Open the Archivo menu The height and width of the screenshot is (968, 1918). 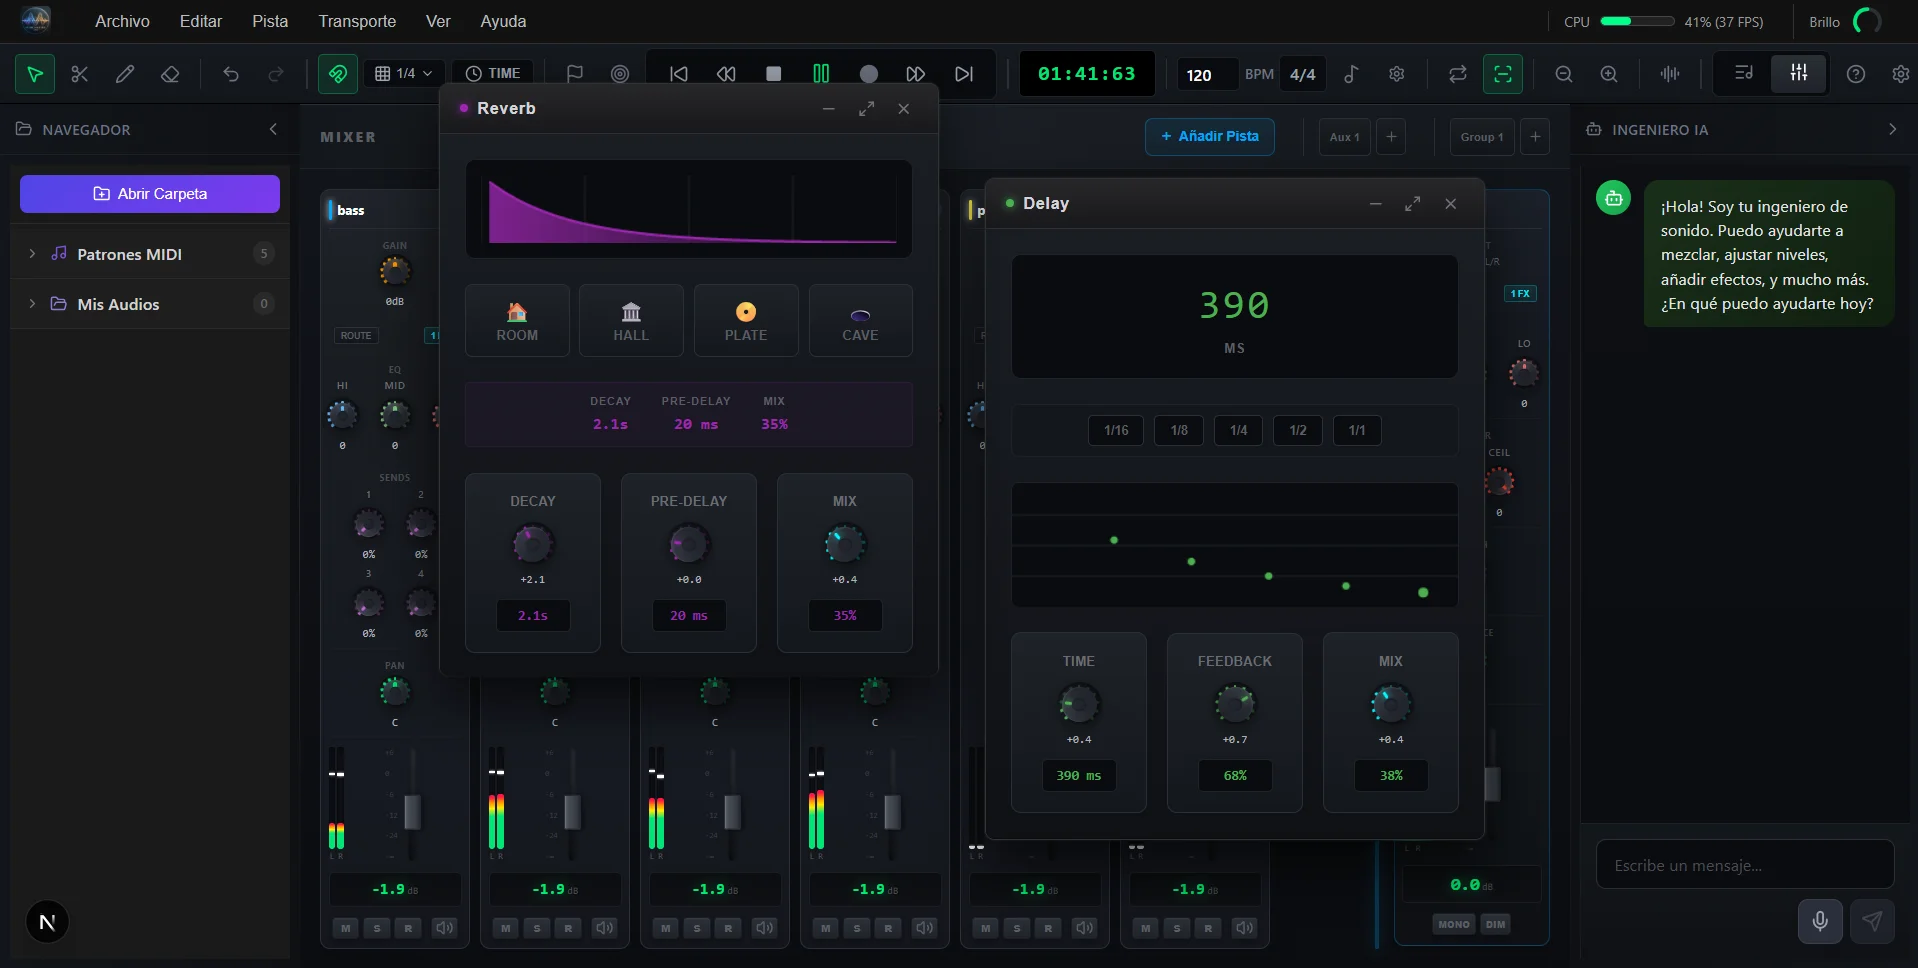(122, 21)
